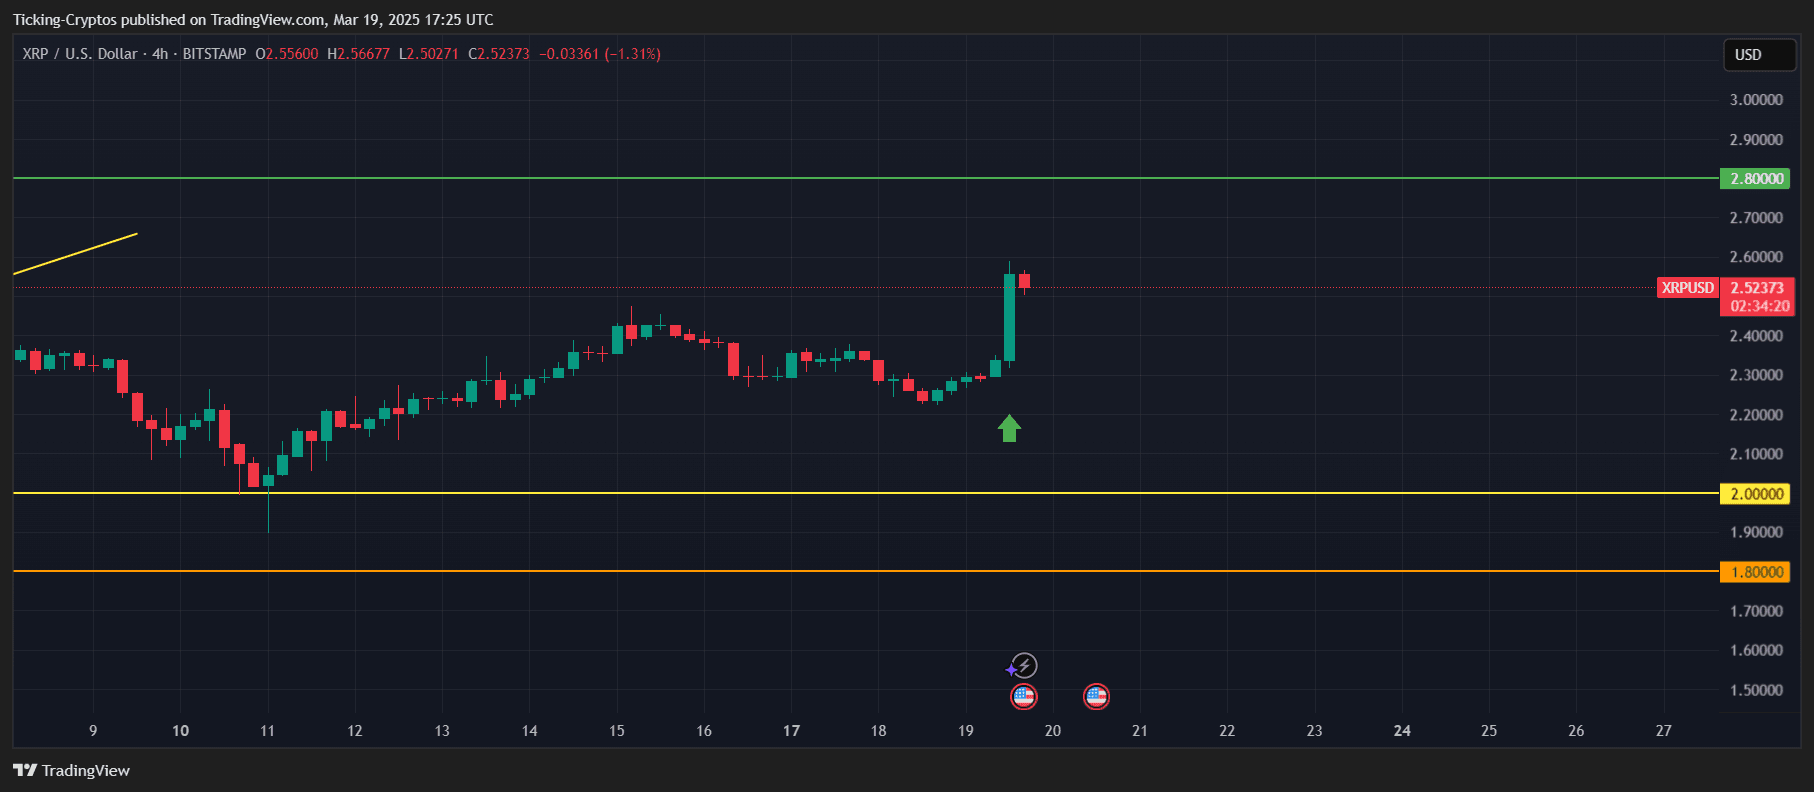Image resolution: width=1814 pixels, height=792 pixels.
Task: Click date label 18 on the time axis
Action: (878, 731)
